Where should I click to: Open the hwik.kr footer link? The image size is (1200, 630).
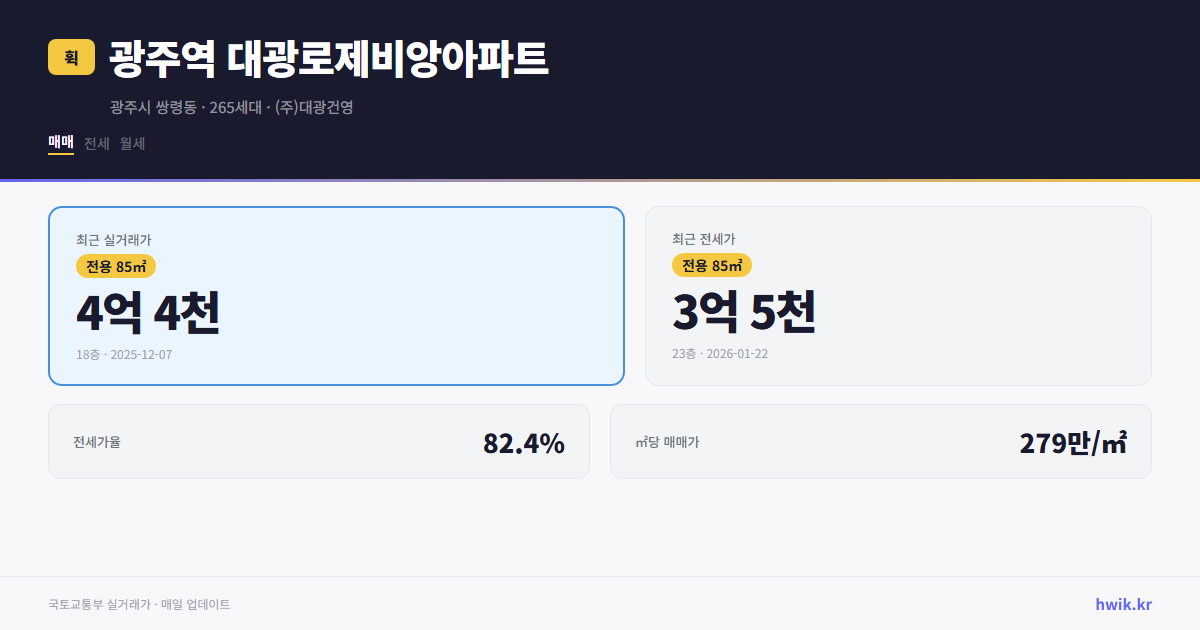(x=1122, y=604)
